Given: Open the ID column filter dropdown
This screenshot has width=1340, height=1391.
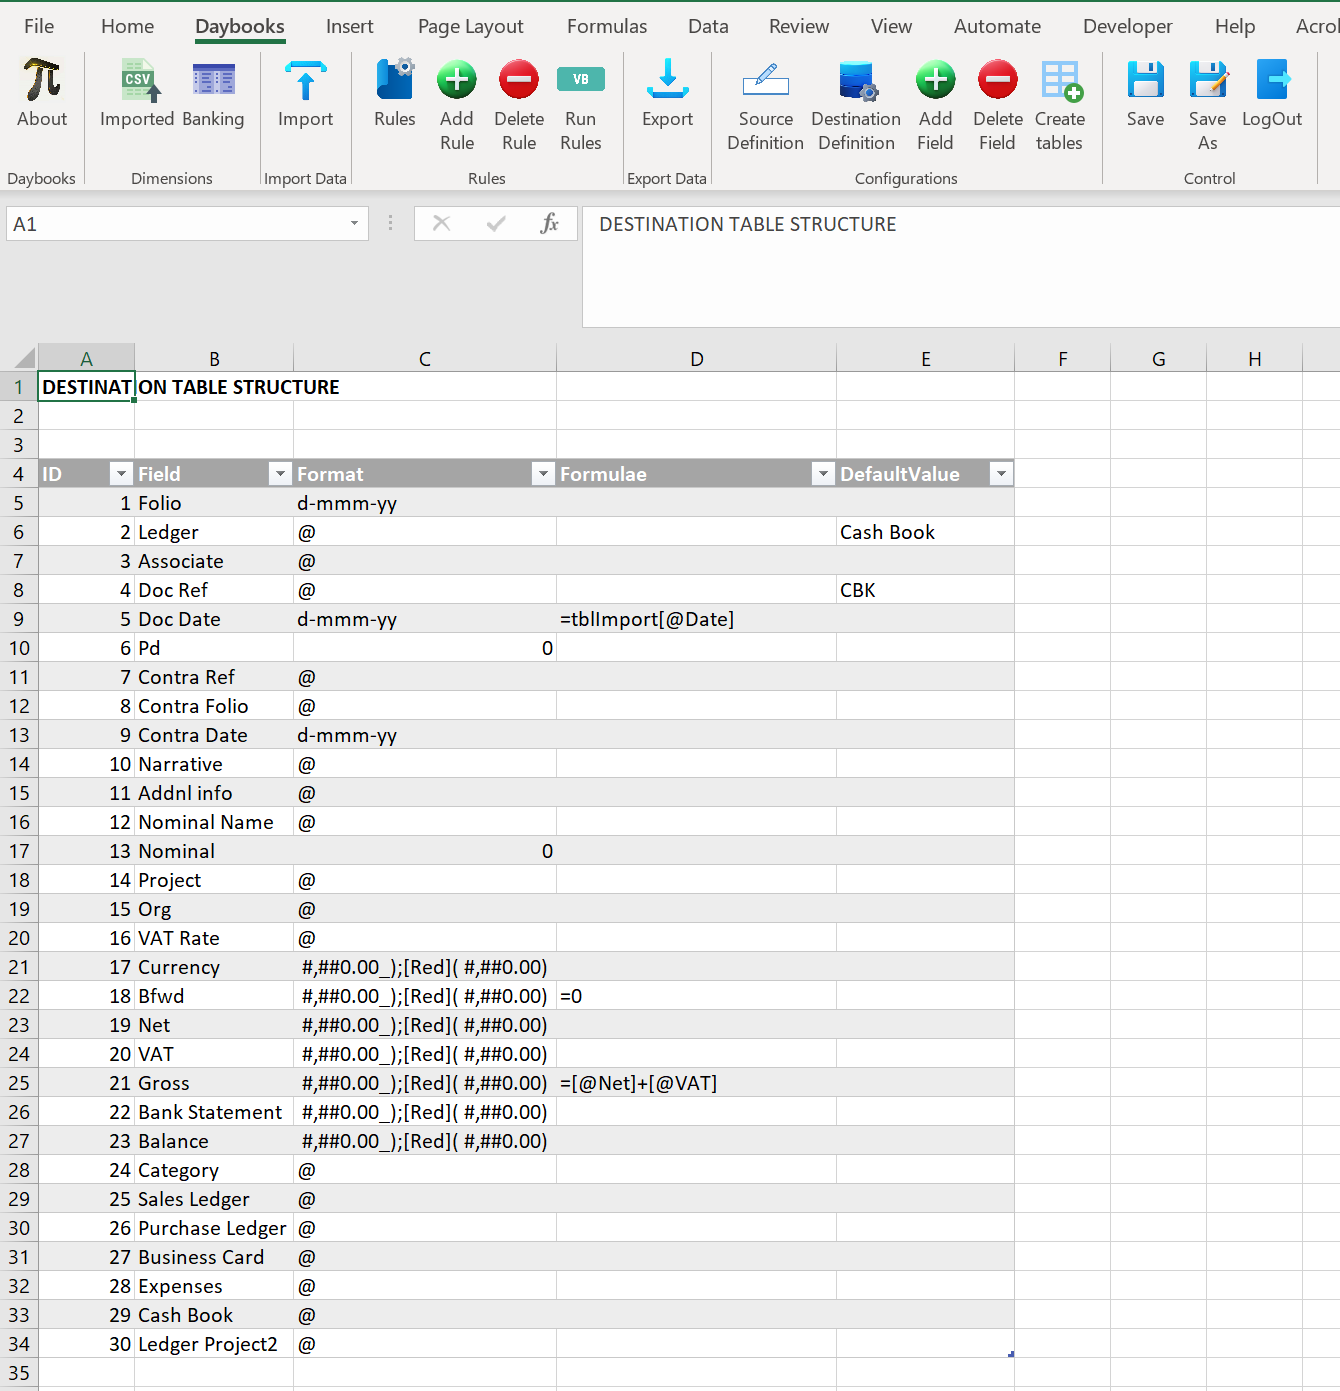Looking at the screenshot, I should pos(121,474).
